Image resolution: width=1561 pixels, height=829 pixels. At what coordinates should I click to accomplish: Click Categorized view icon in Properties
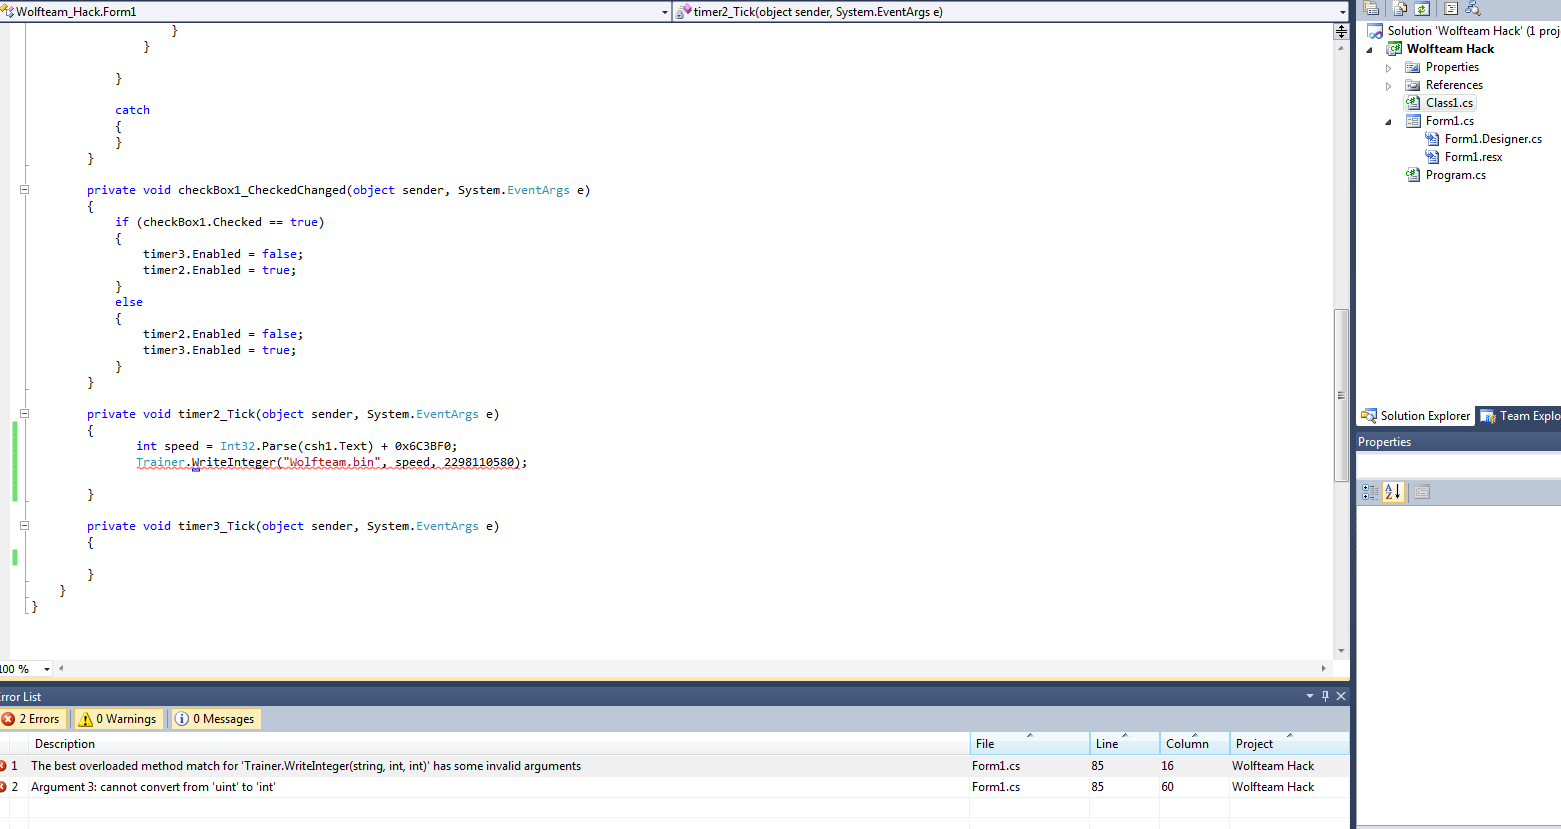1370,492
